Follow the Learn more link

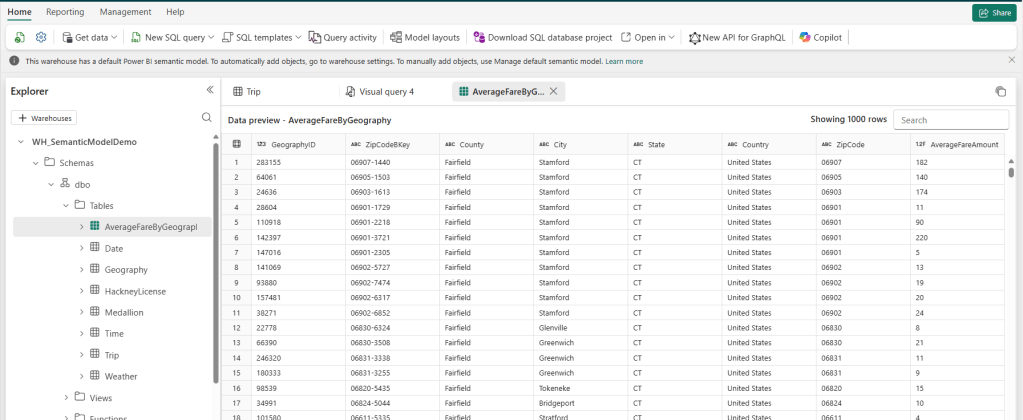[x=624, y=61]
